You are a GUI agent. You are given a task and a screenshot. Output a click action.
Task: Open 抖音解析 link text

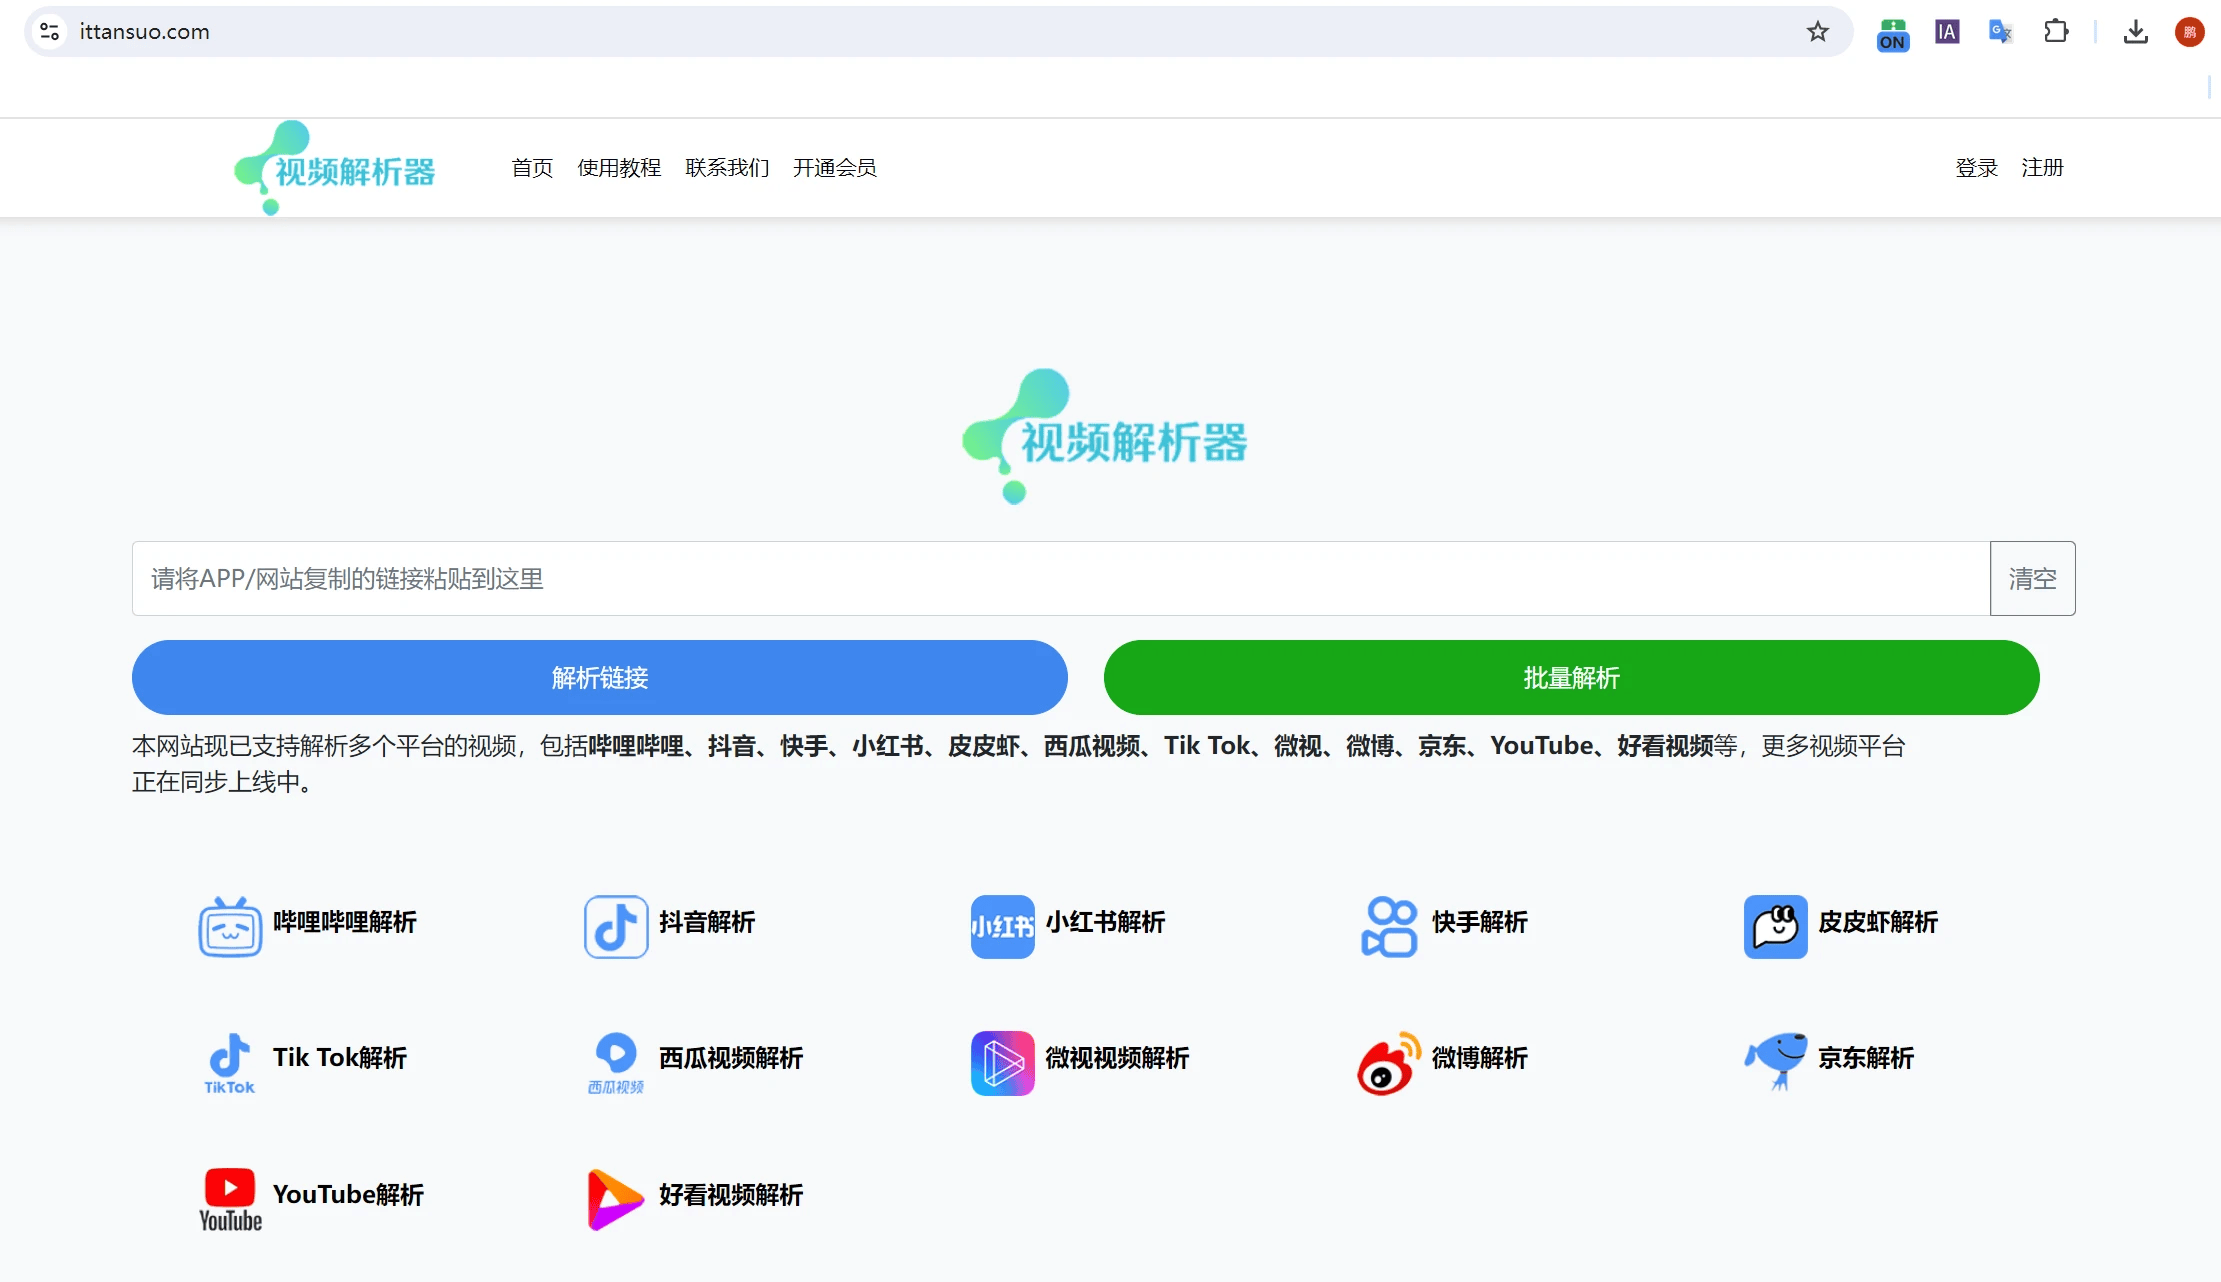(707, 922)
